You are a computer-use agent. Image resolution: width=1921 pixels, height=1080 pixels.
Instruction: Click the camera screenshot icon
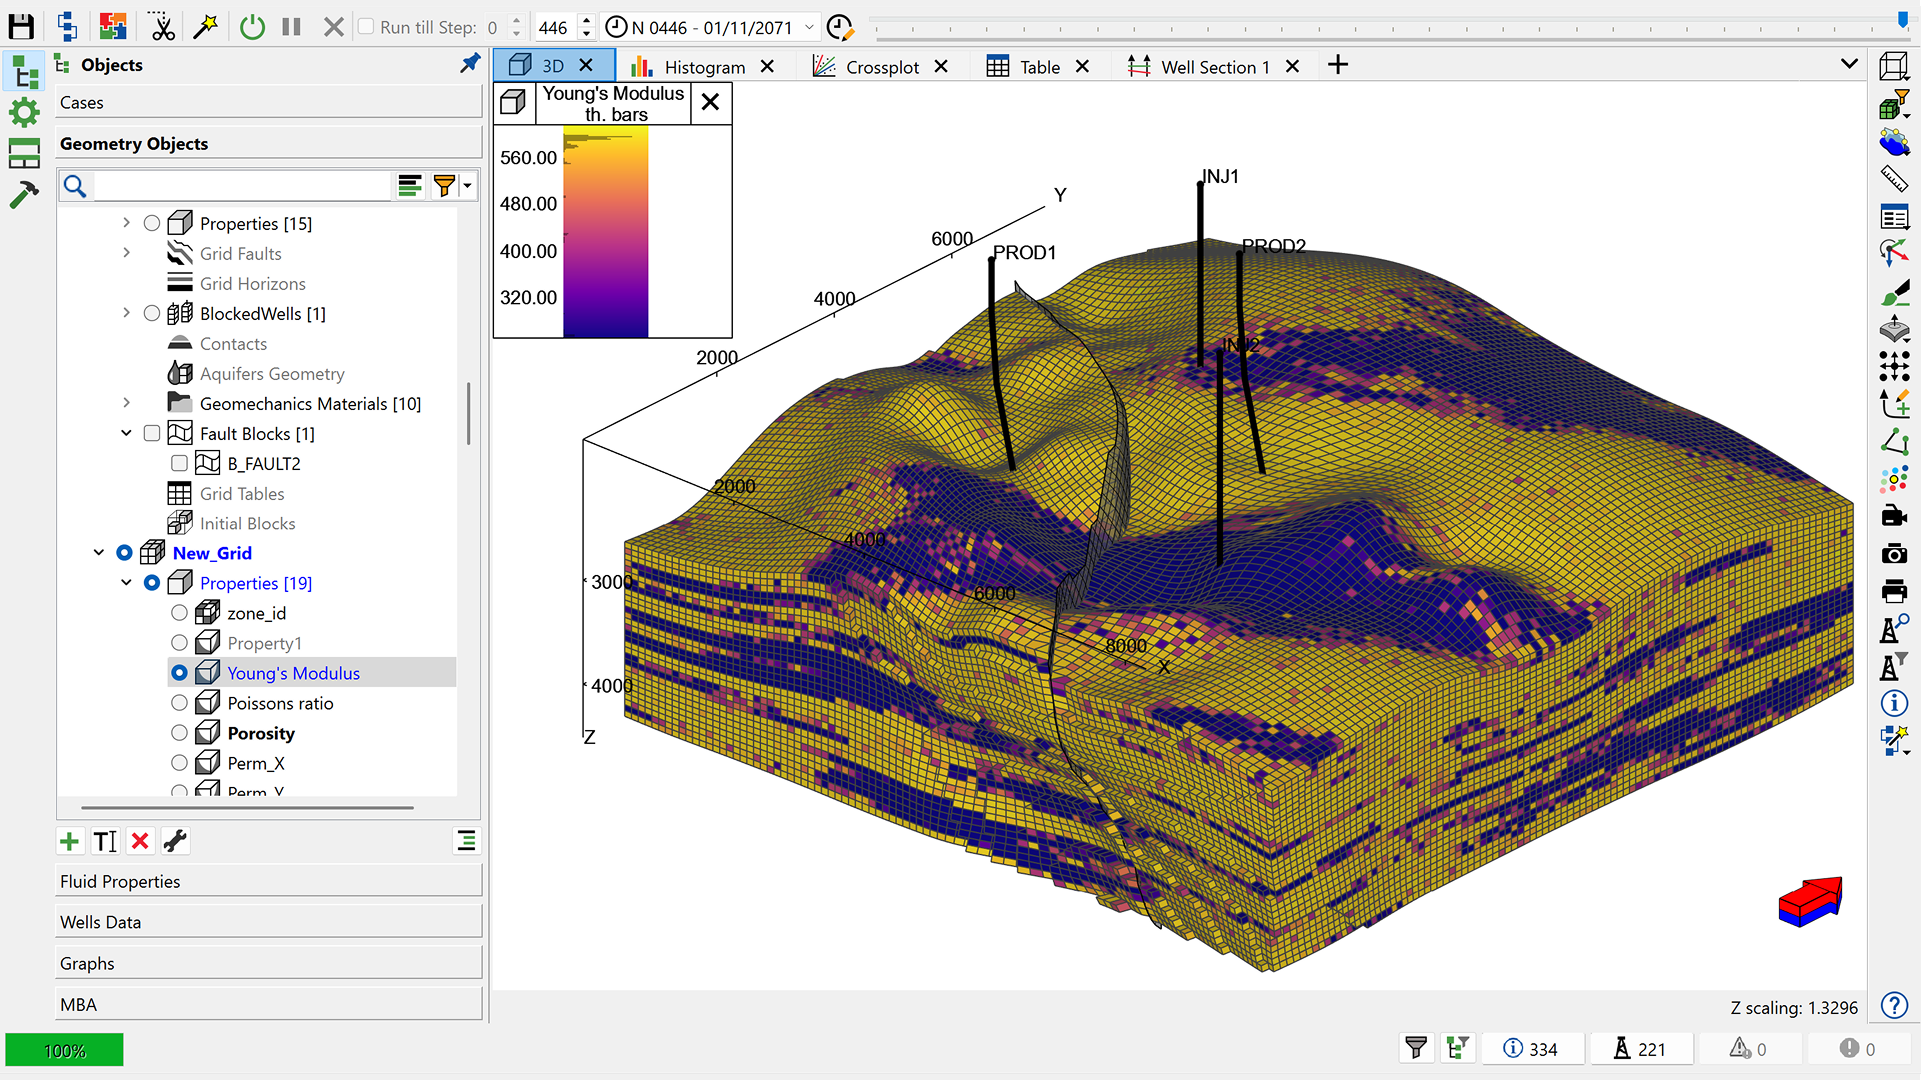click(1894, 554)
